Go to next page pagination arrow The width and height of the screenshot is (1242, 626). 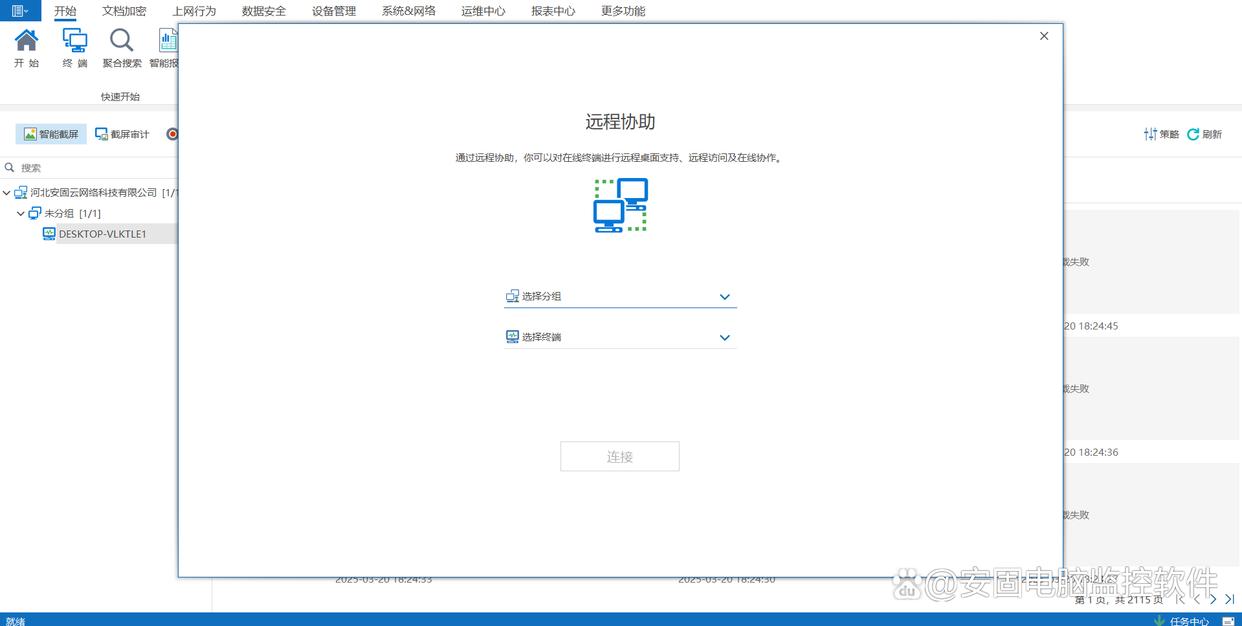[1213, 599]
